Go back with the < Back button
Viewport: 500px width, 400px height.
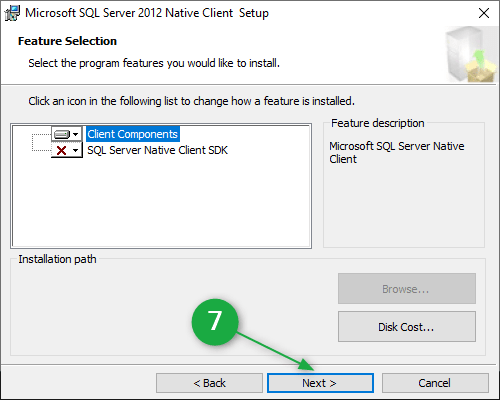[x=209, y=383]
